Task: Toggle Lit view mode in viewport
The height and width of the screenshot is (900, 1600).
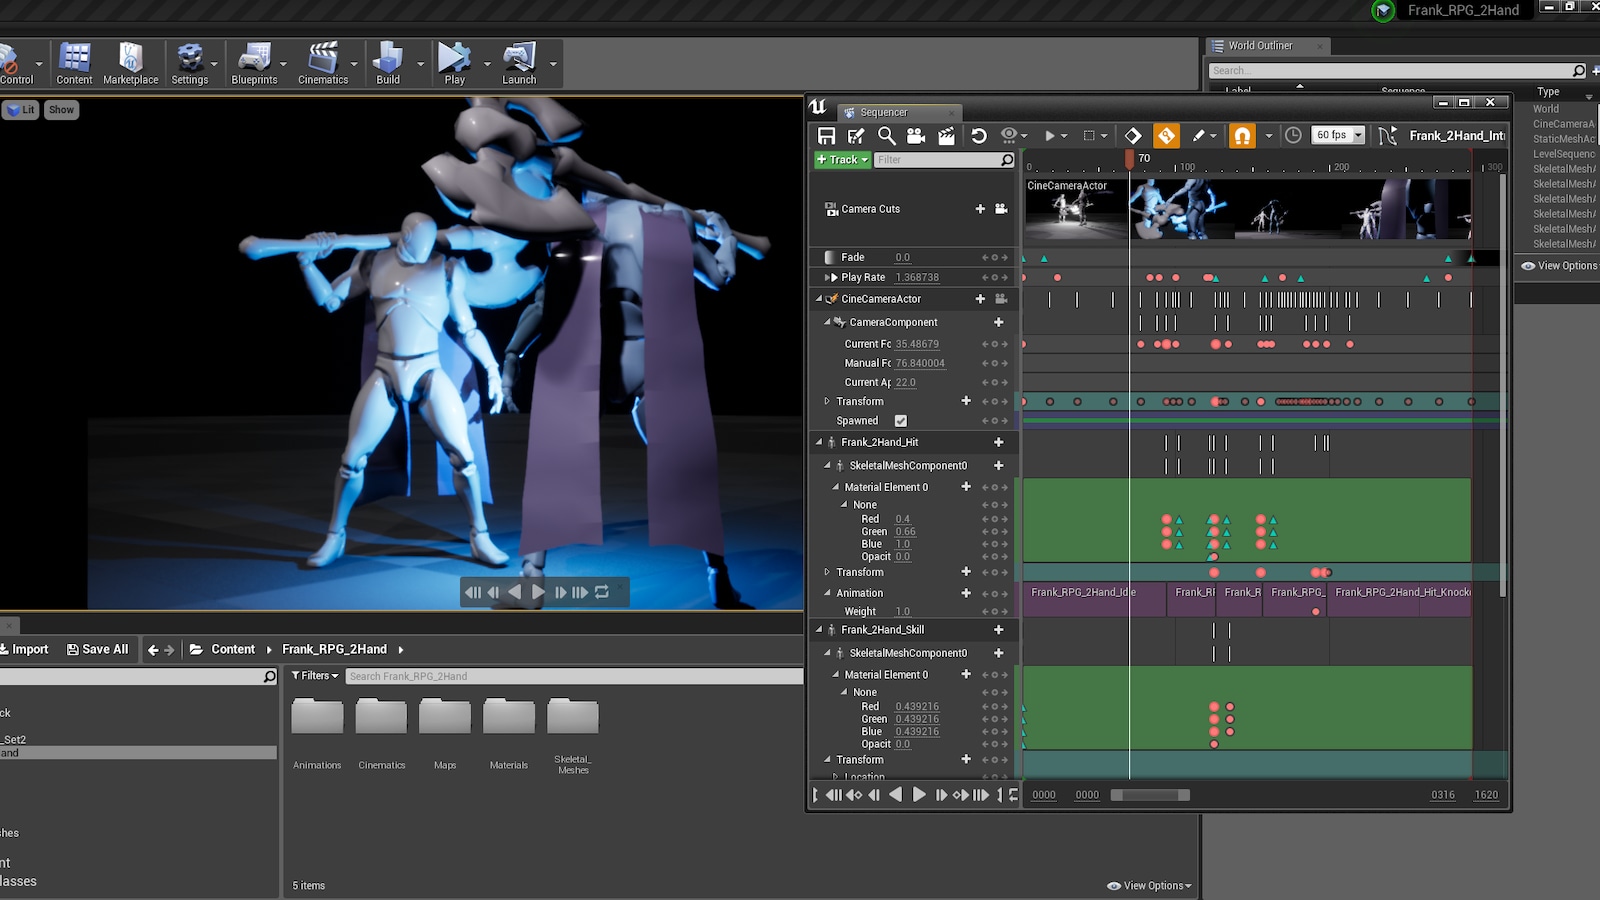Action: (x=21, y=110)
